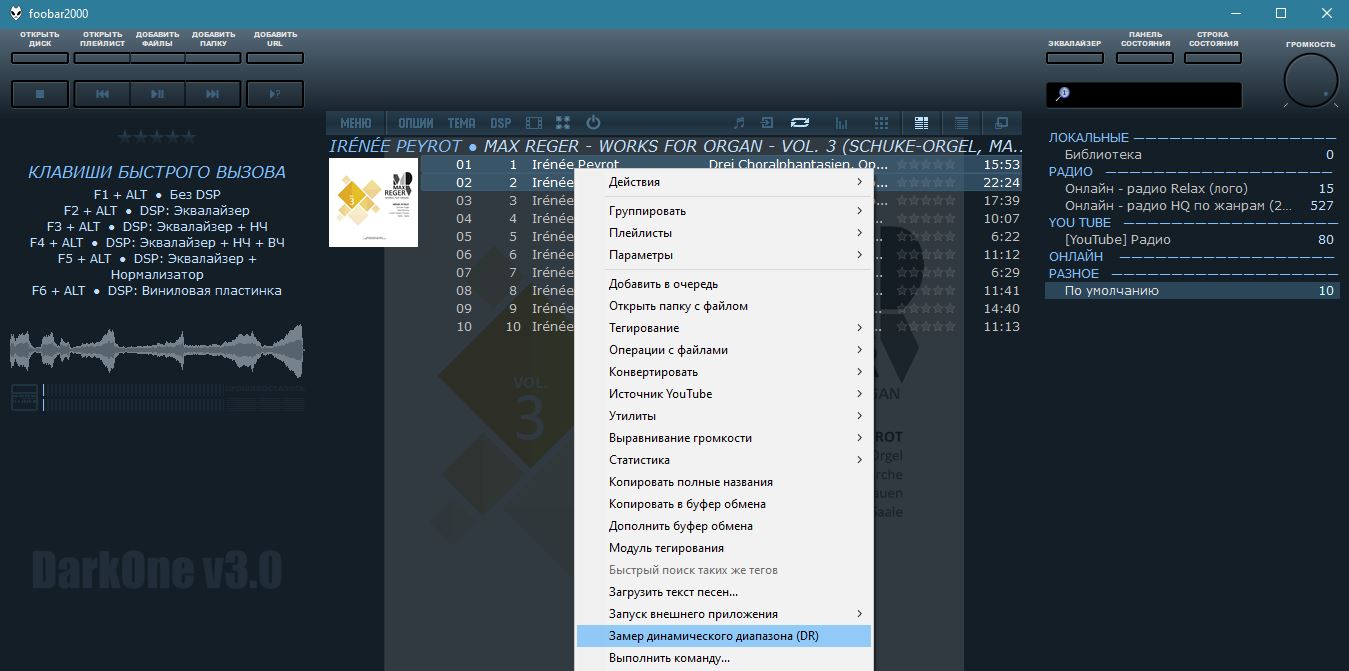Click the dotted grid view icon
1349x671 pixels.
[x=881, y=123]
